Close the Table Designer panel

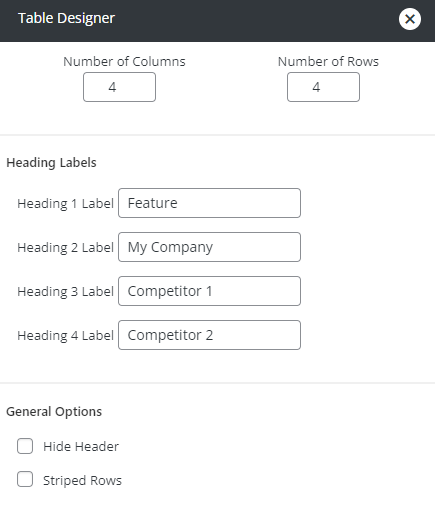pyautogui.click(x=410, y=19)
